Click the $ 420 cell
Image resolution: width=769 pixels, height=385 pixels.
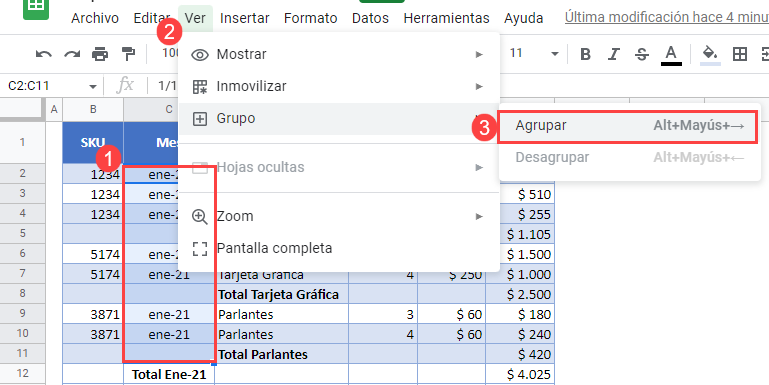[520, 355]
